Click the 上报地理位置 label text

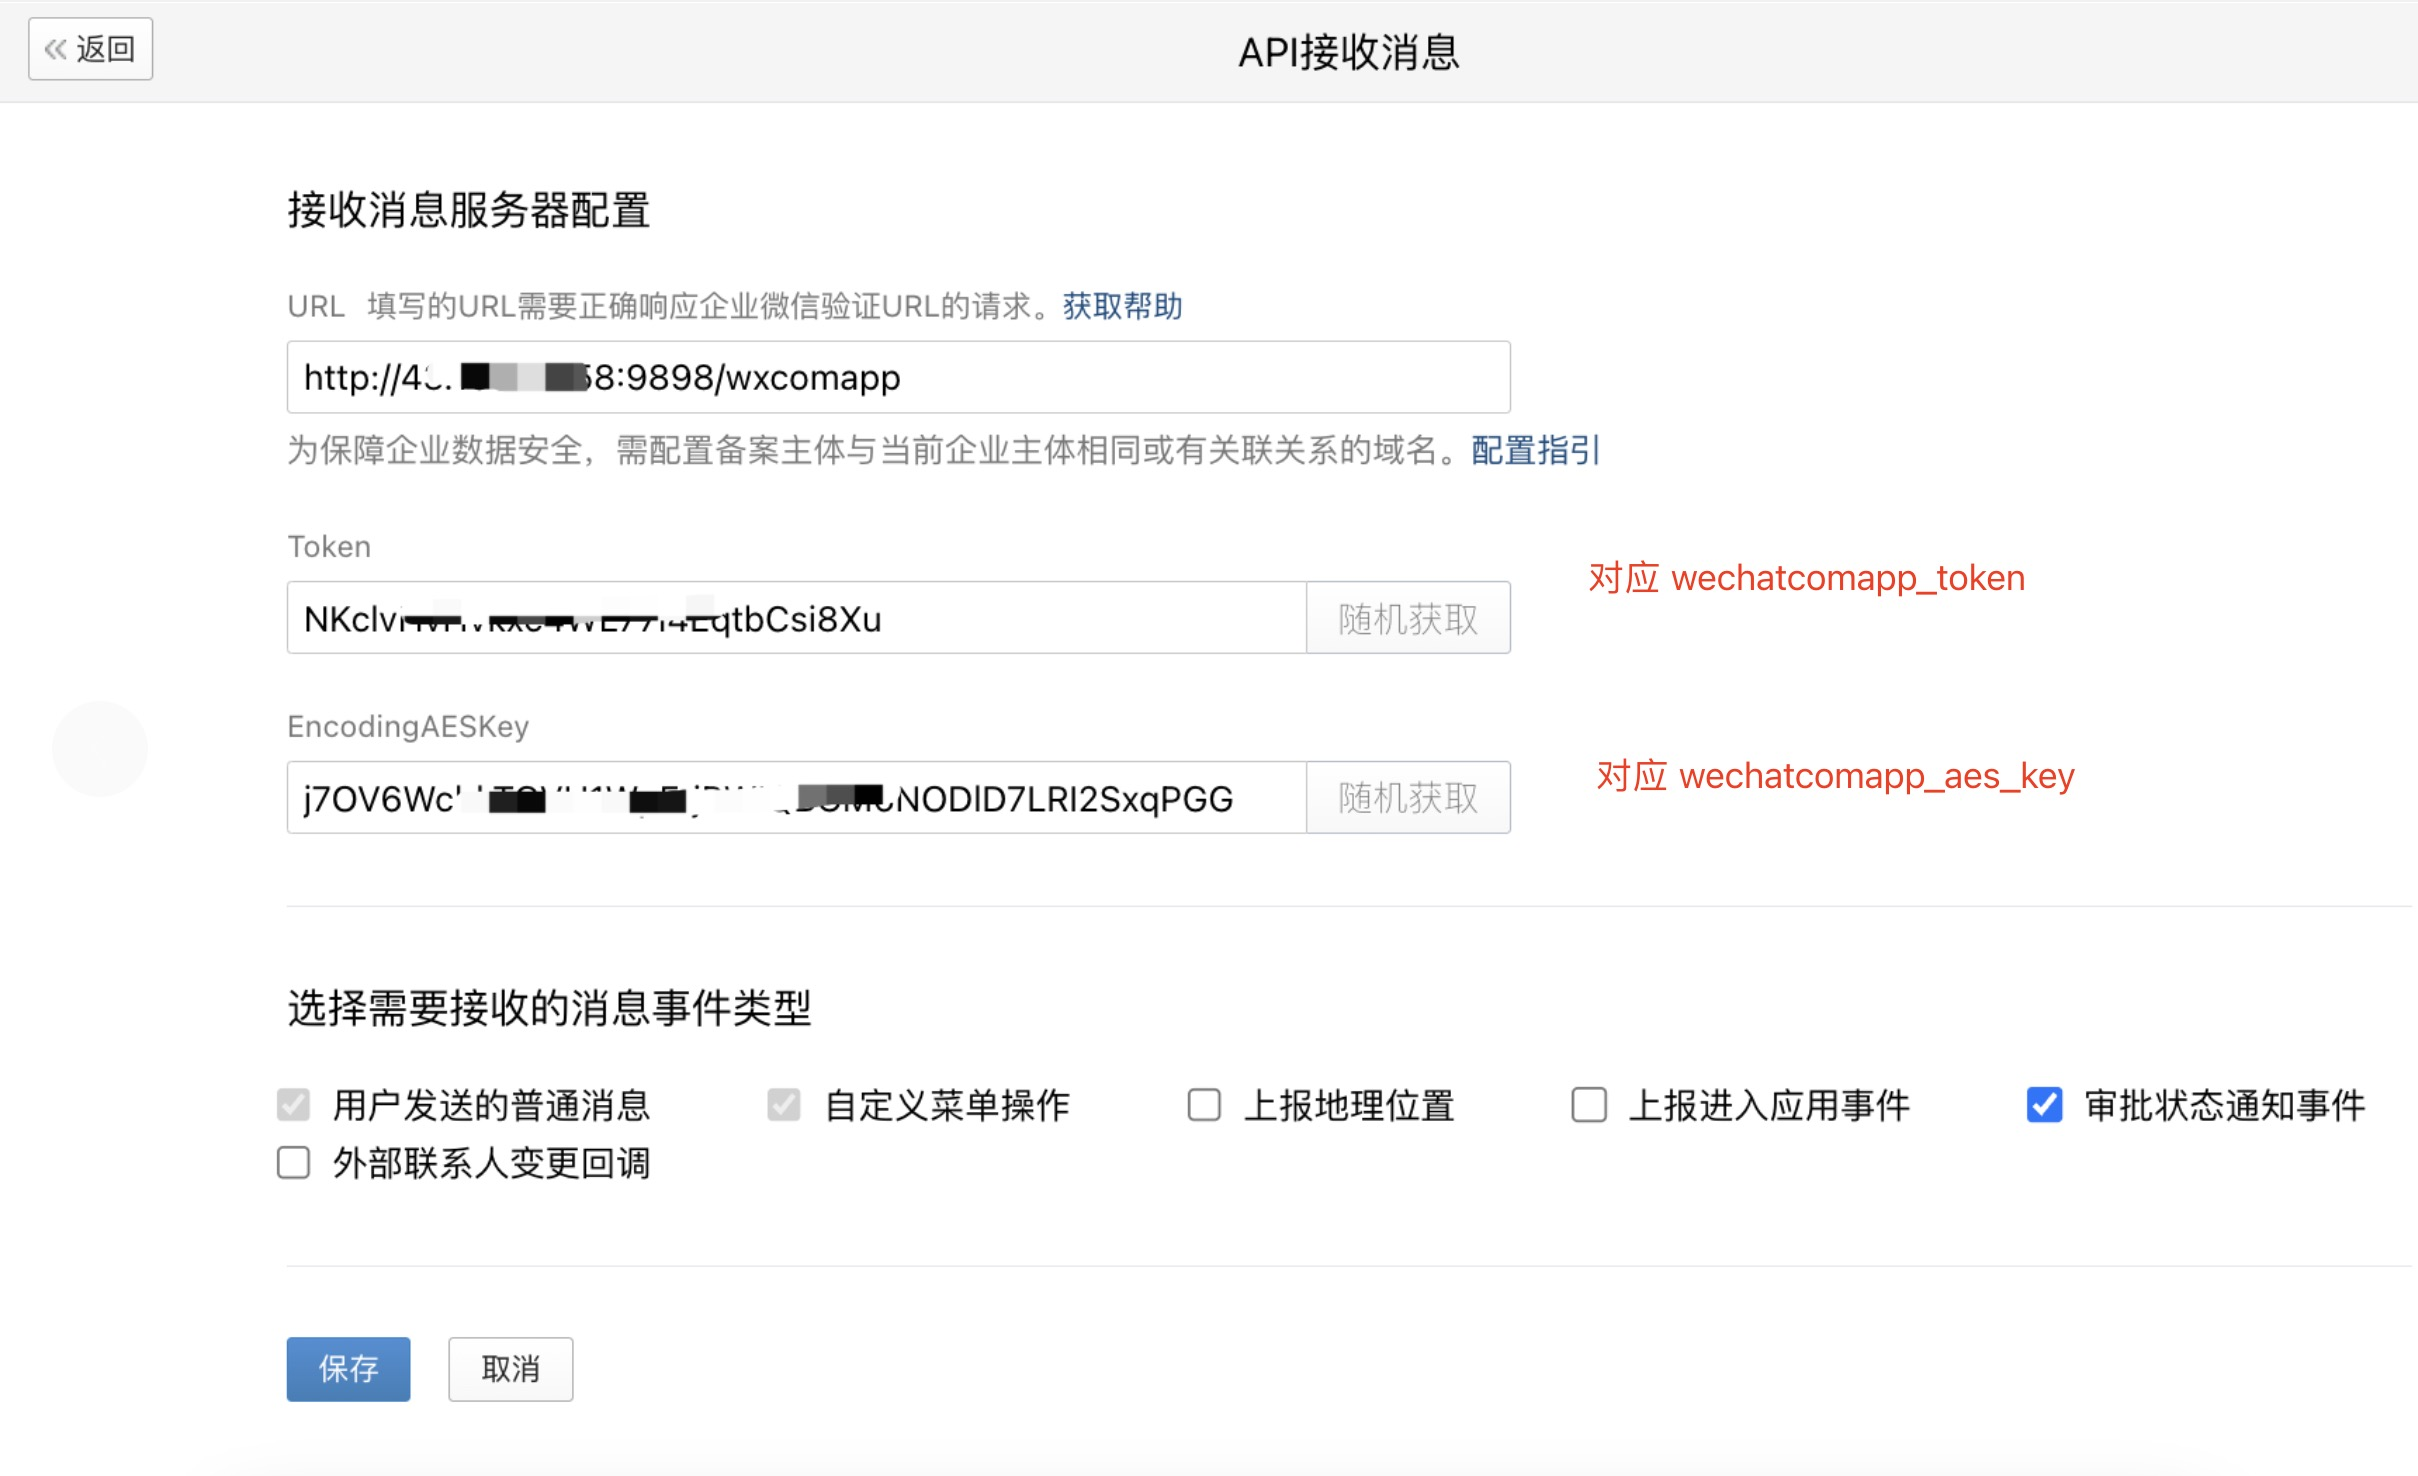(1348, 1106)
